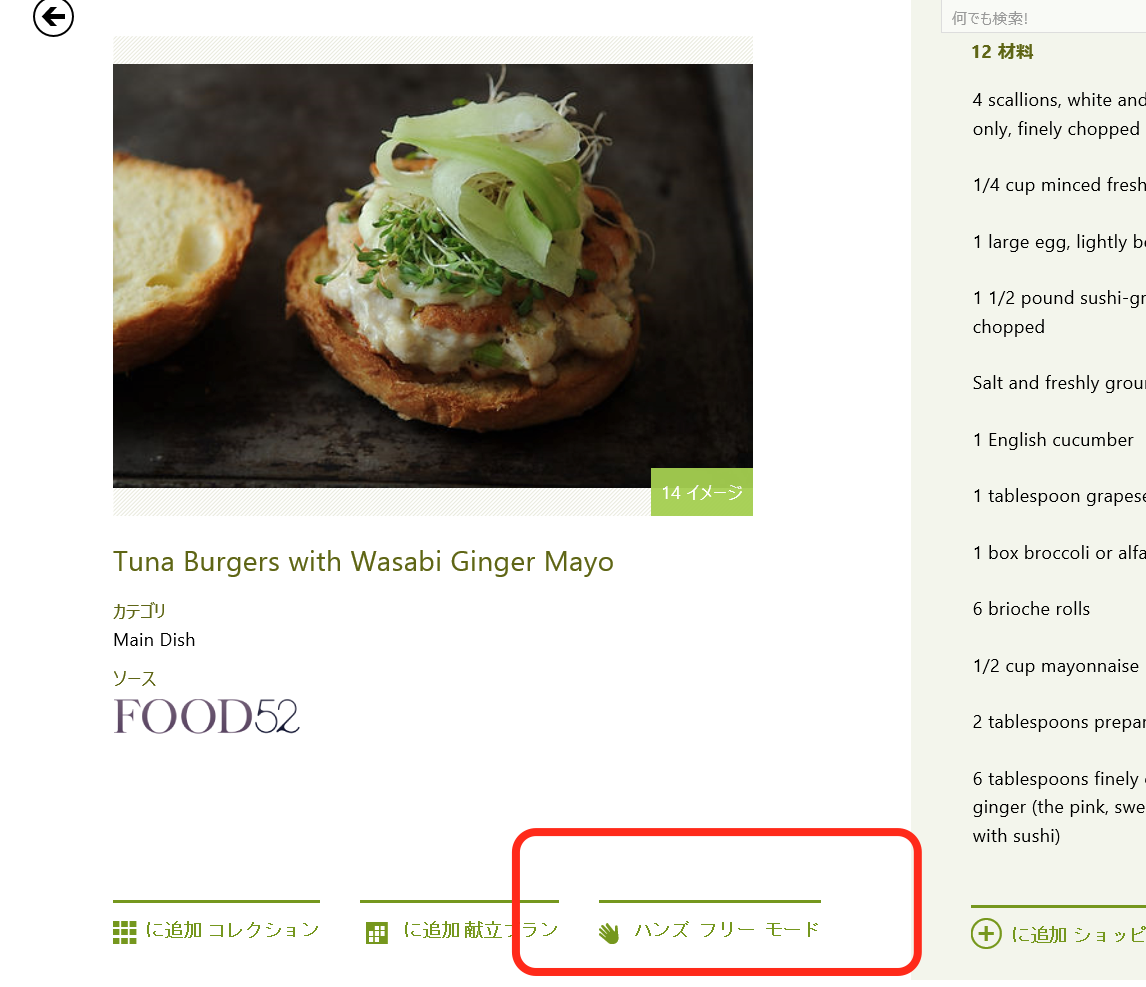The height and width of the screenshot is (987, 1146).
Task: Select the 1/2 cup mayonnaise ingredient
Action: [x=1055, y=666]
